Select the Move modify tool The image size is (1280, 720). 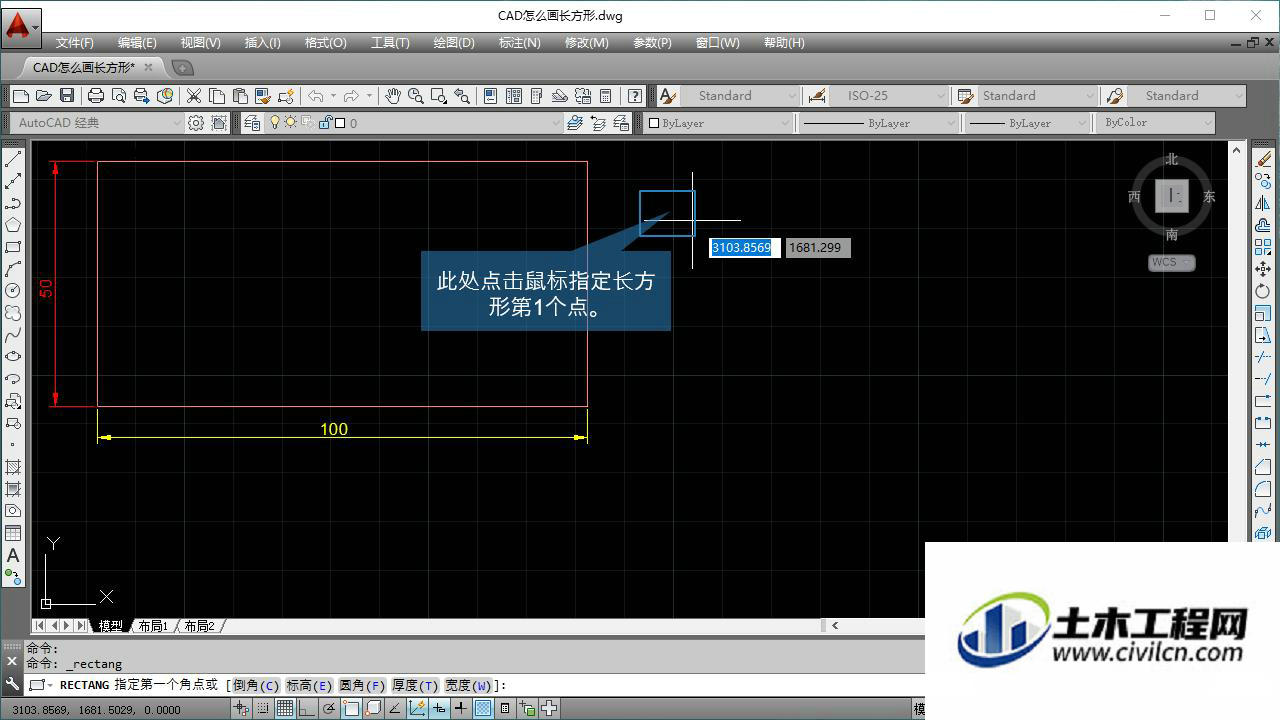coord(1264,269)
